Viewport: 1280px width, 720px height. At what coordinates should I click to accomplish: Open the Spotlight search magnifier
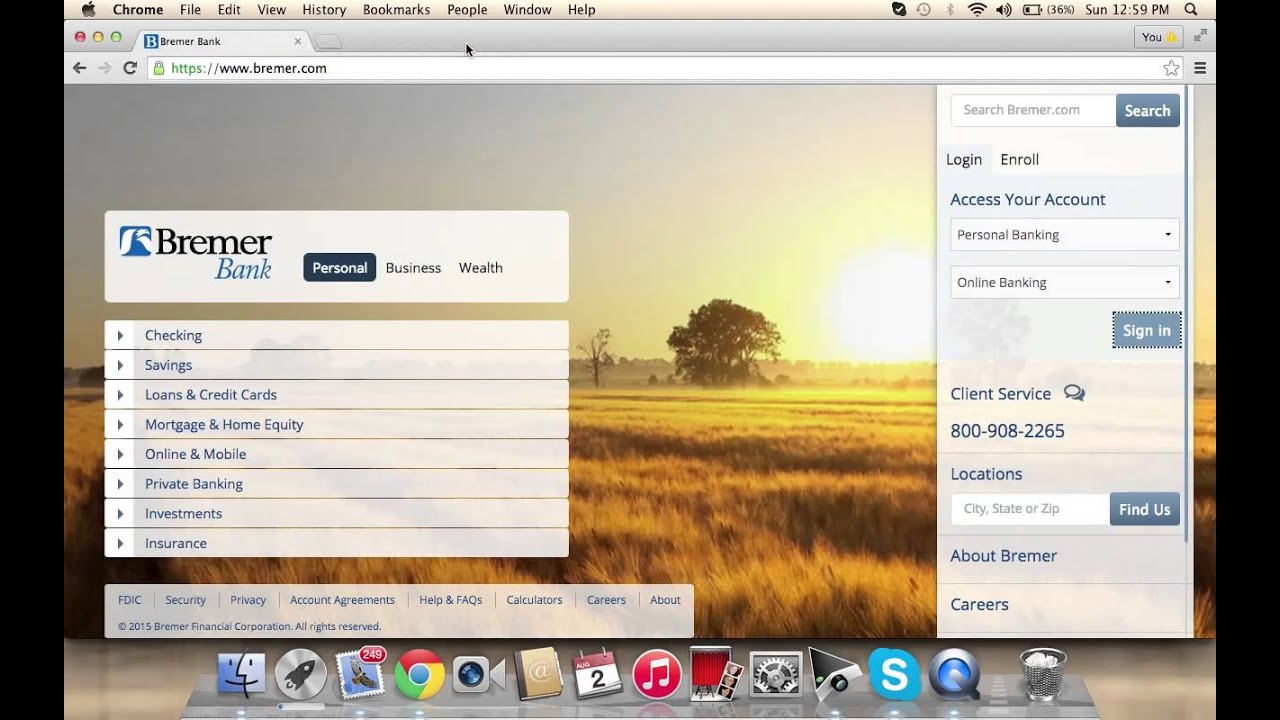pos(1191,9)
